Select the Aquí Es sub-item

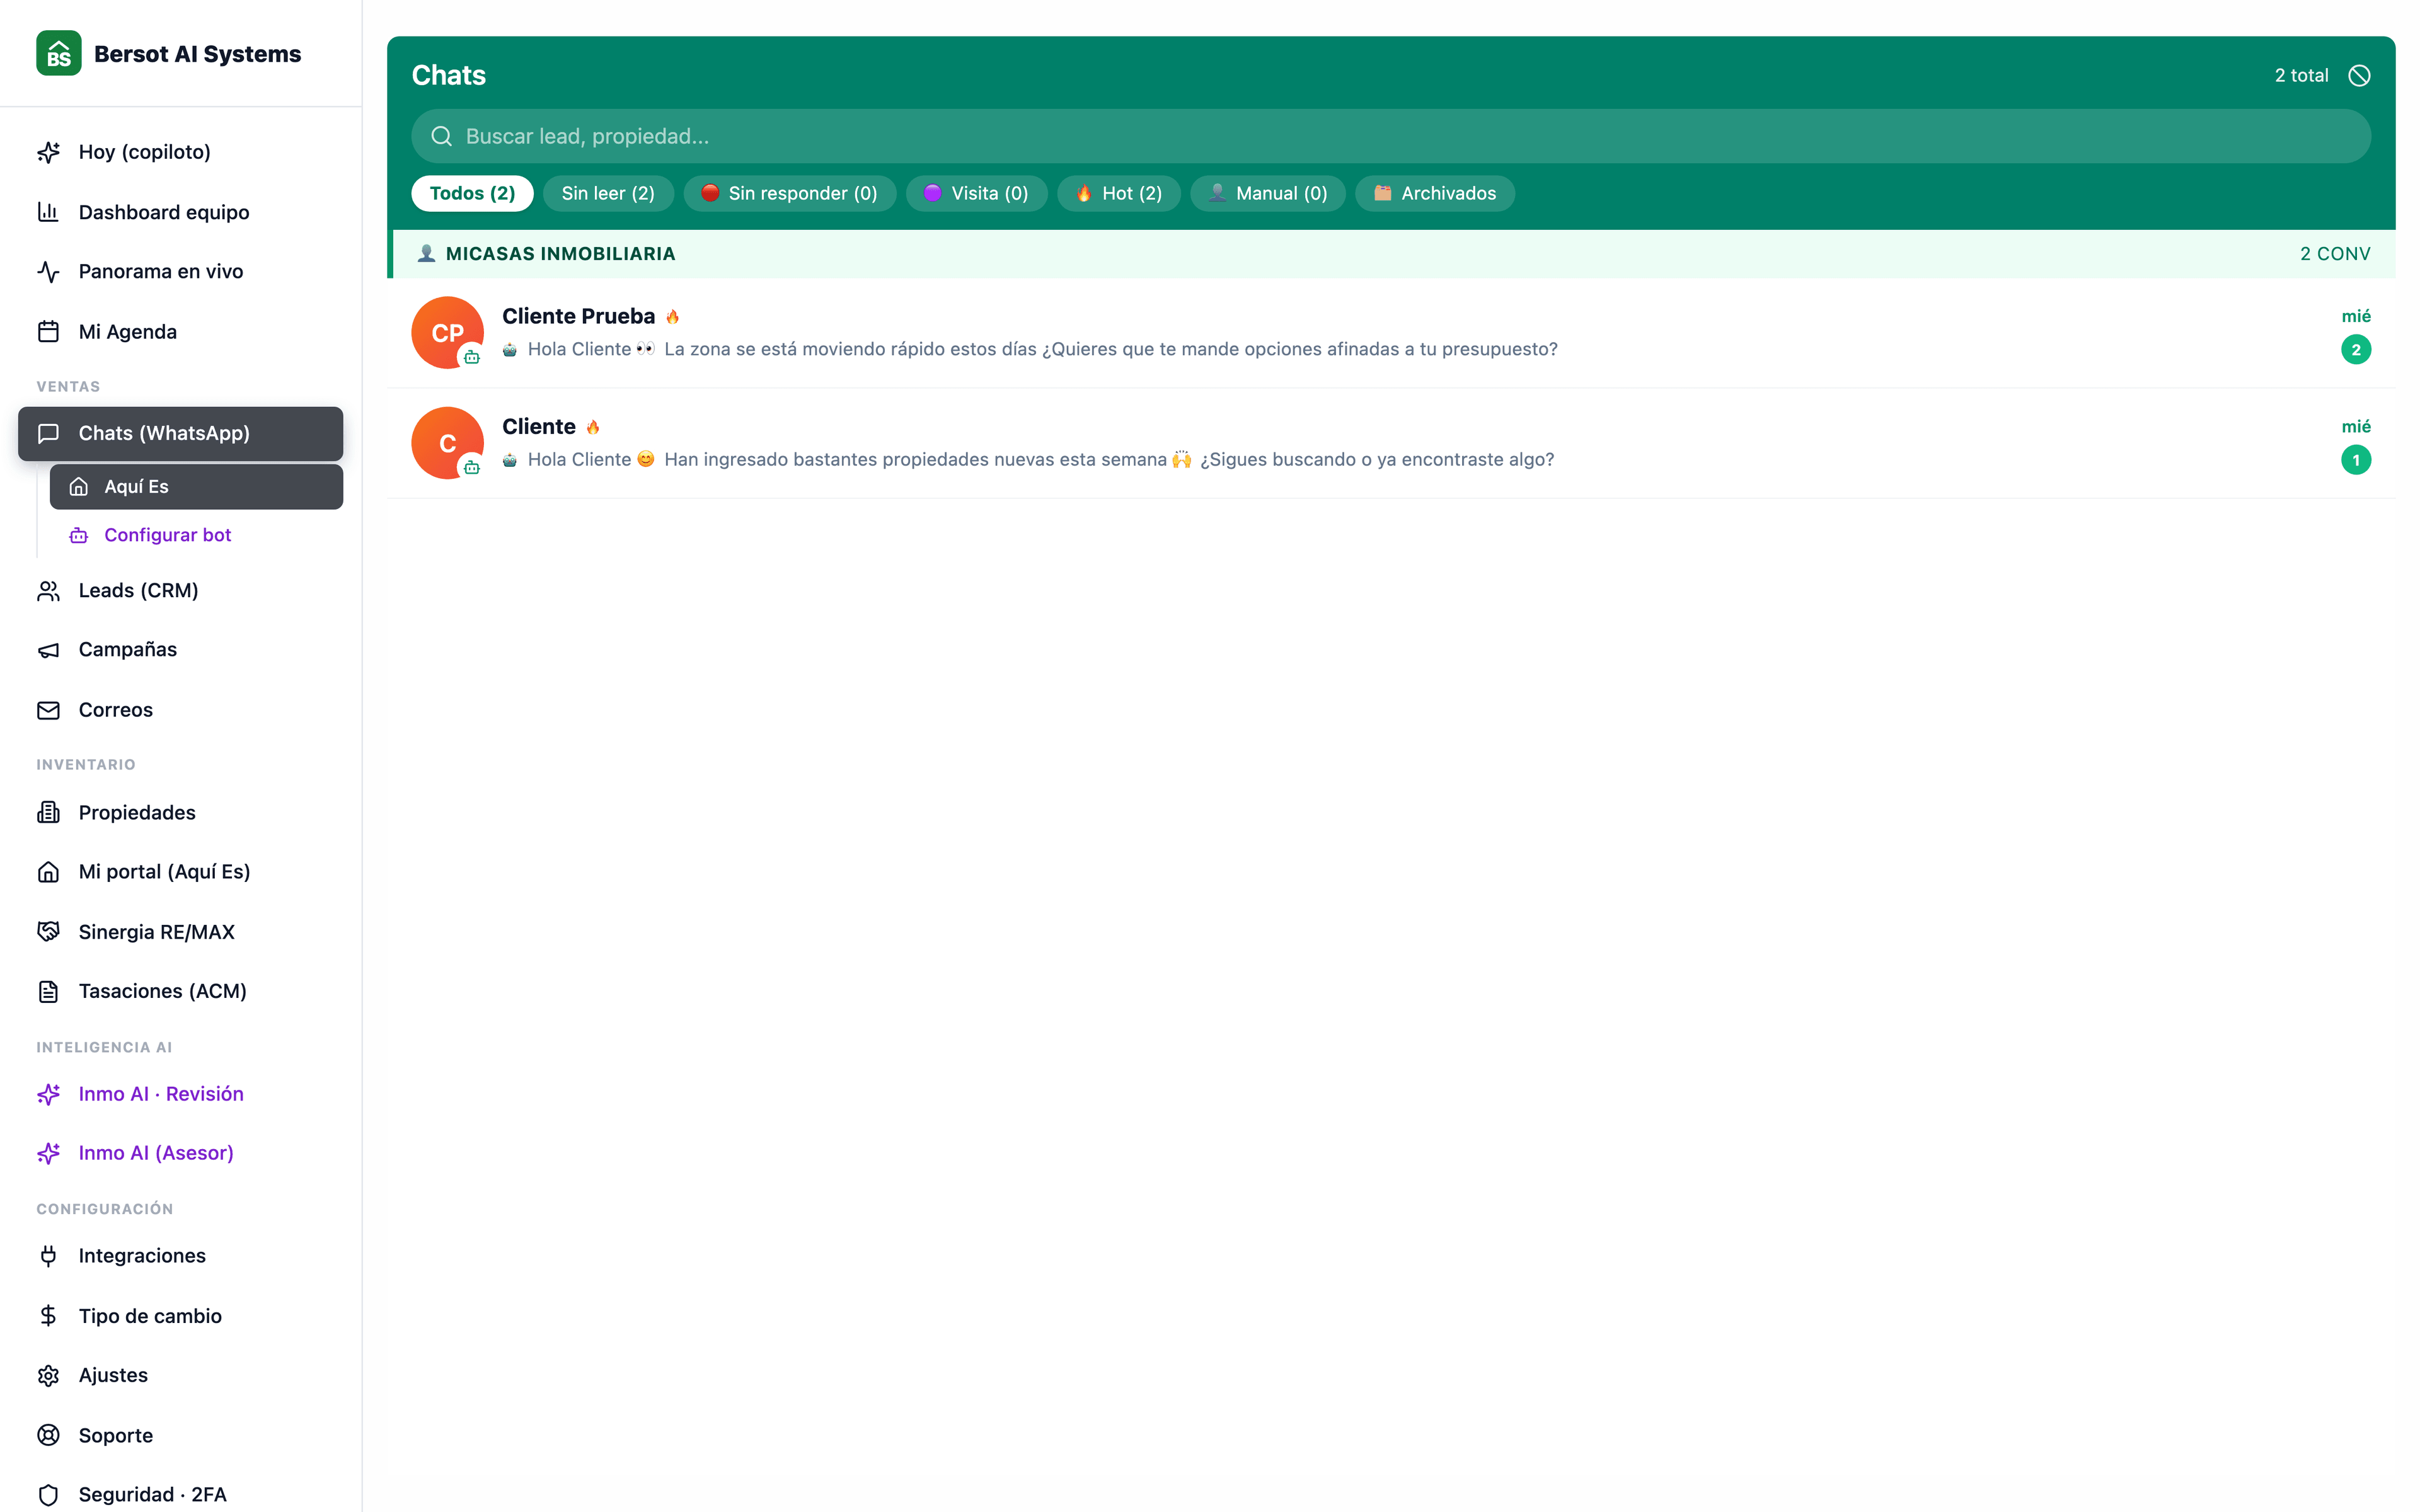[196, 487]
